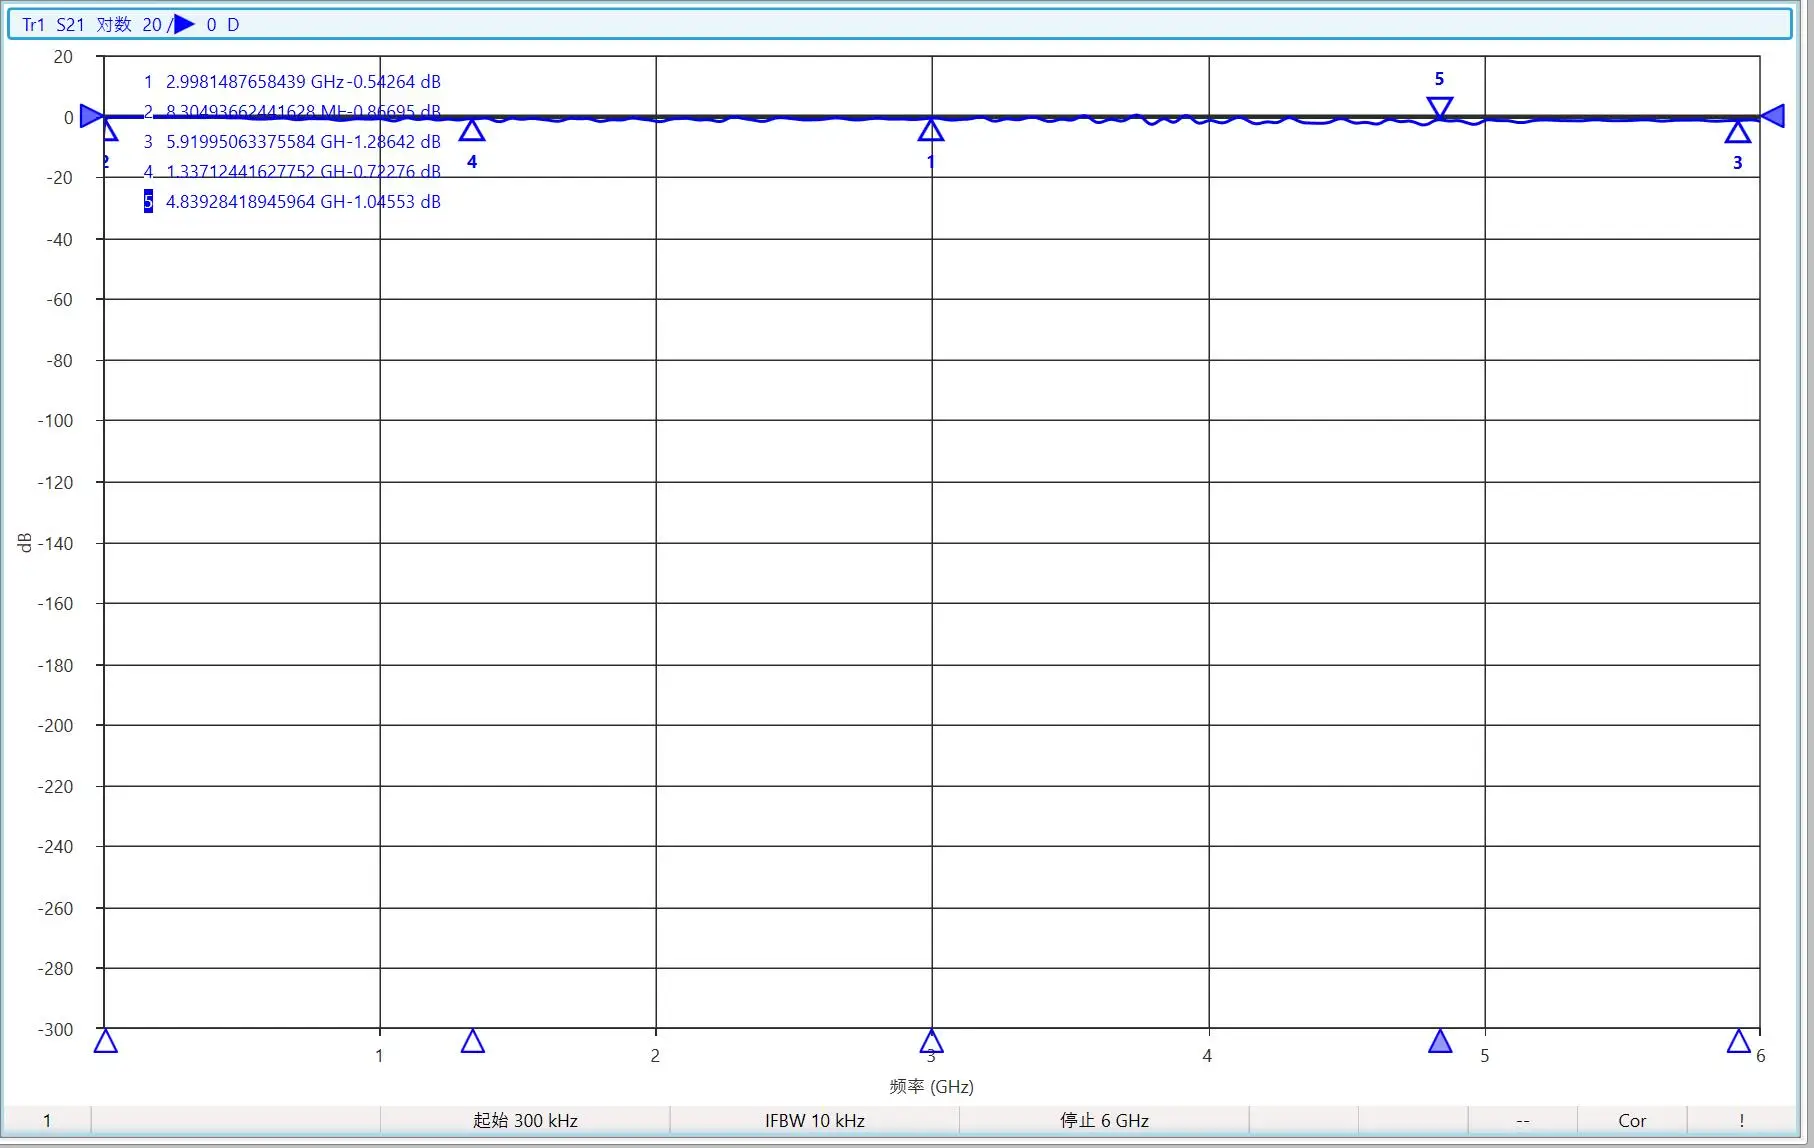Click the left reference level arrow
The image size is (1814, 1148).
tap(91, 116)
